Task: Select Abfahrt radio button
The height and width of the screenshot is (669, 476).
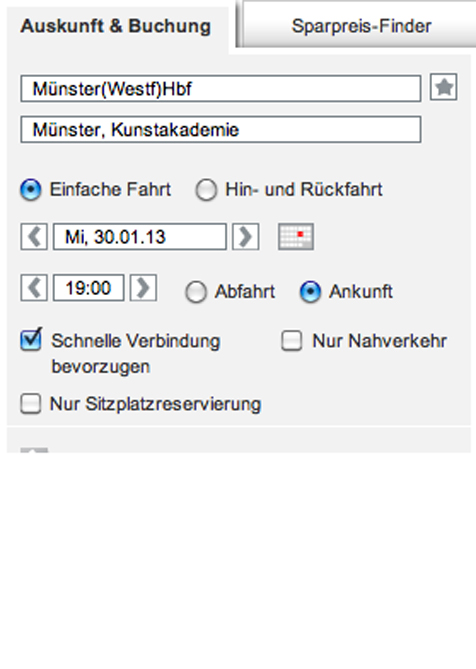Action: tap(196, 293)
